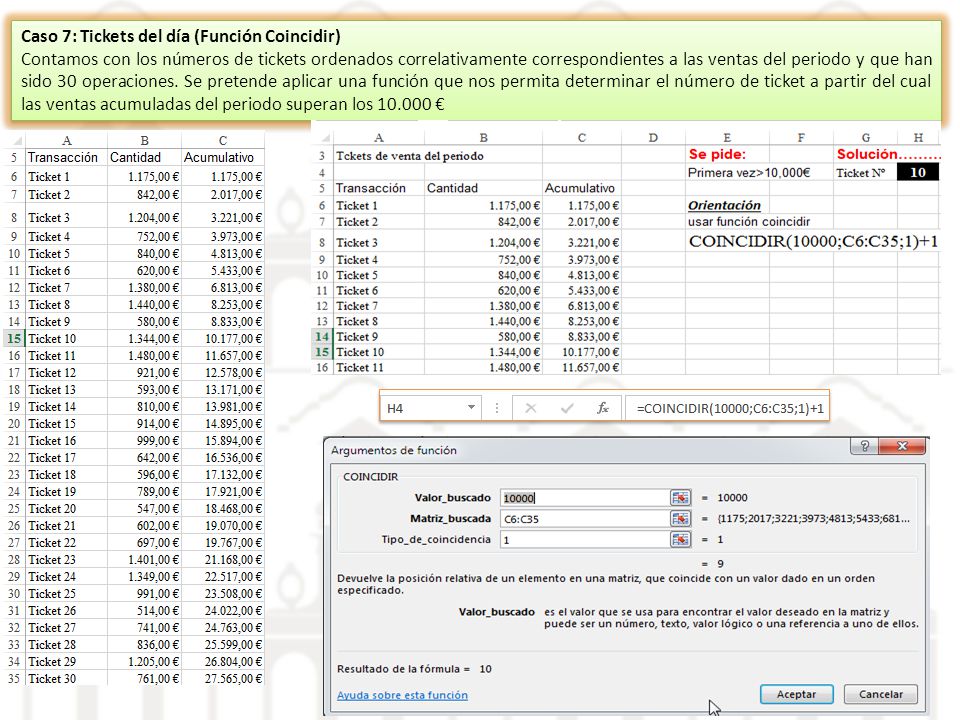Click select-all corner of left sheet
The image size is (960, 720).
tap(15, 141)
